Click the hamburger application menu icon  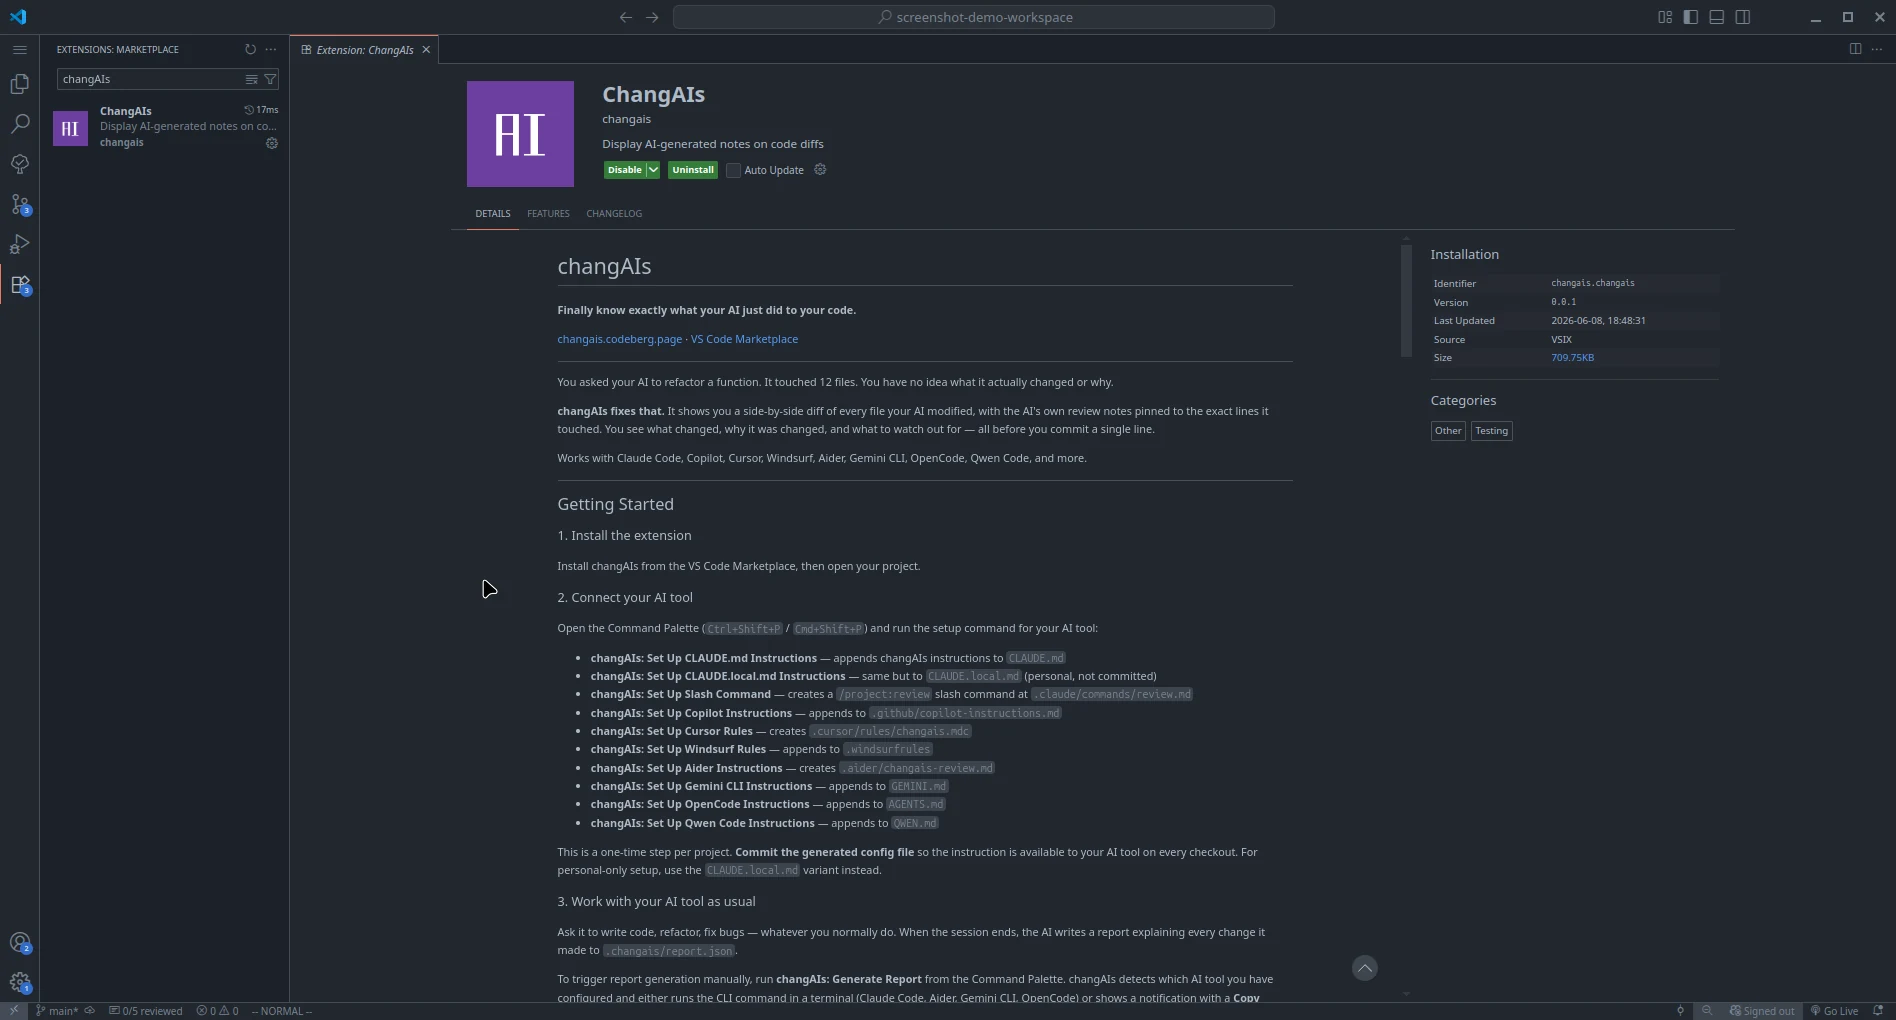(19, 49)
